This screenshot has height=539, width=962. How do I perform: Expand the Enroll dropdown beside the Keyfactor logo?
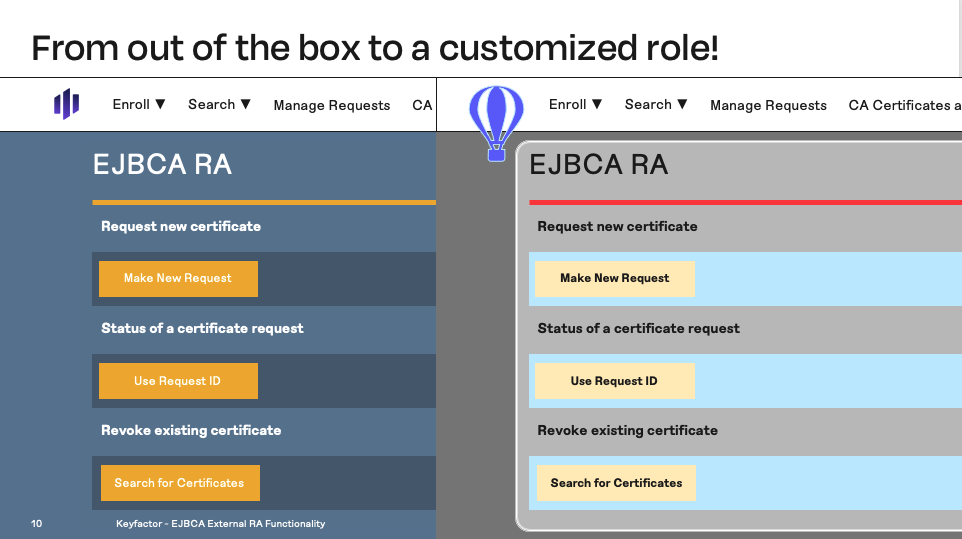(139, 104)
